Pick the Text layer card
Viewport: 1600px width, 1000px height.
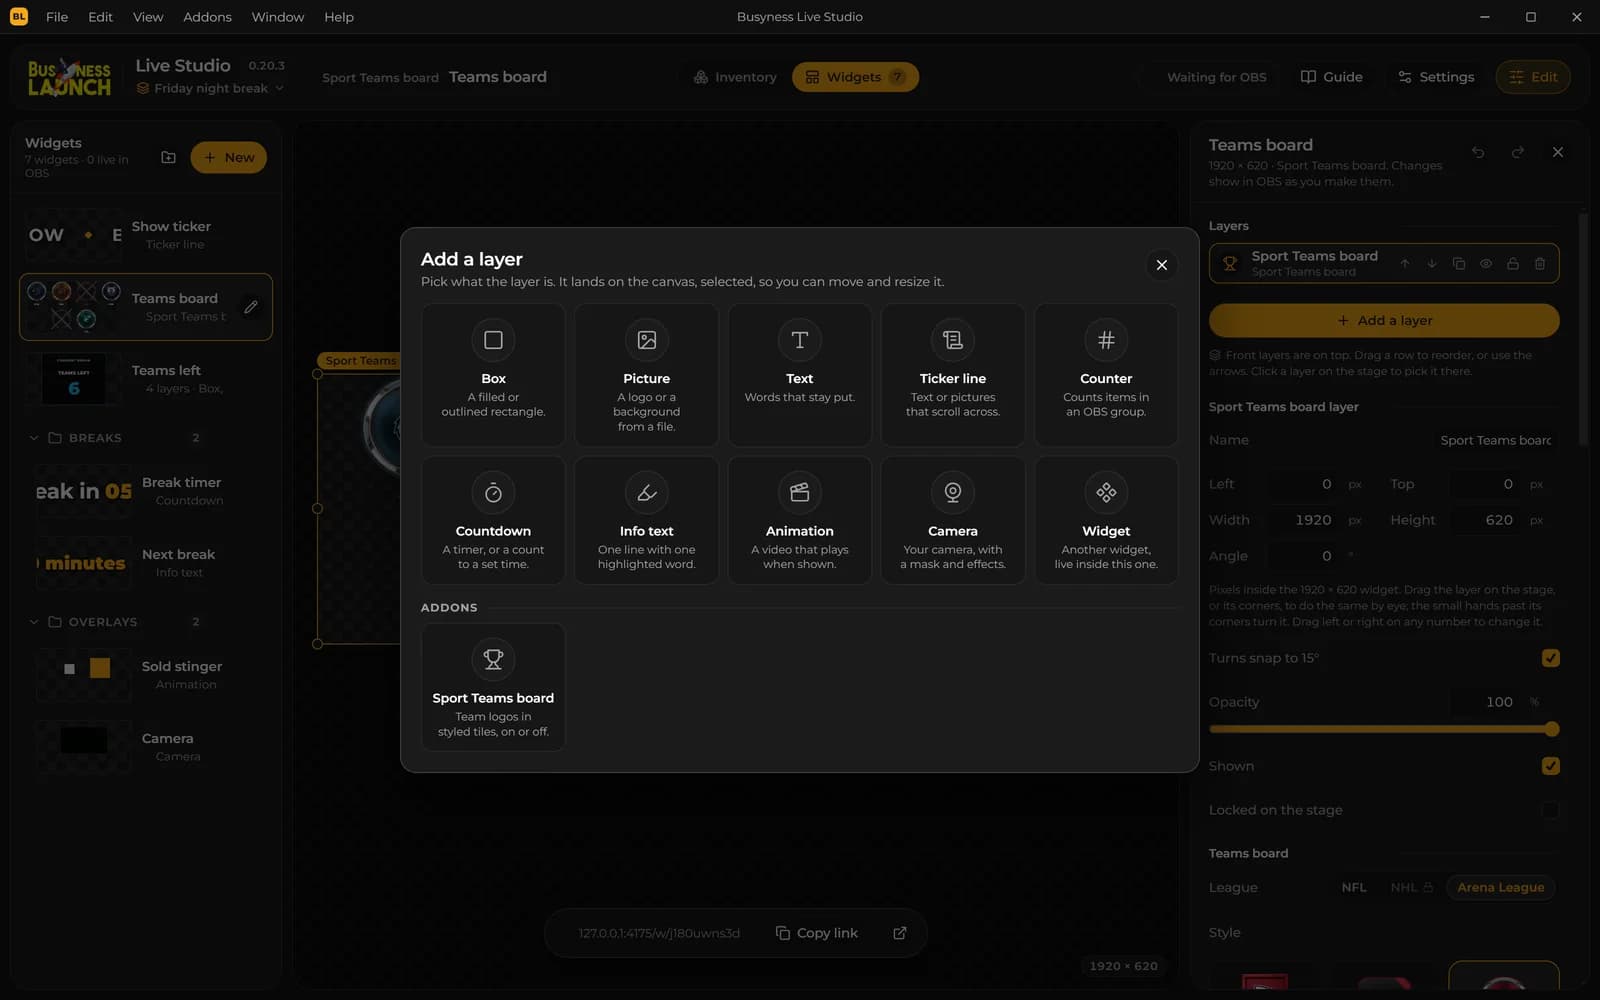point(799,375)
